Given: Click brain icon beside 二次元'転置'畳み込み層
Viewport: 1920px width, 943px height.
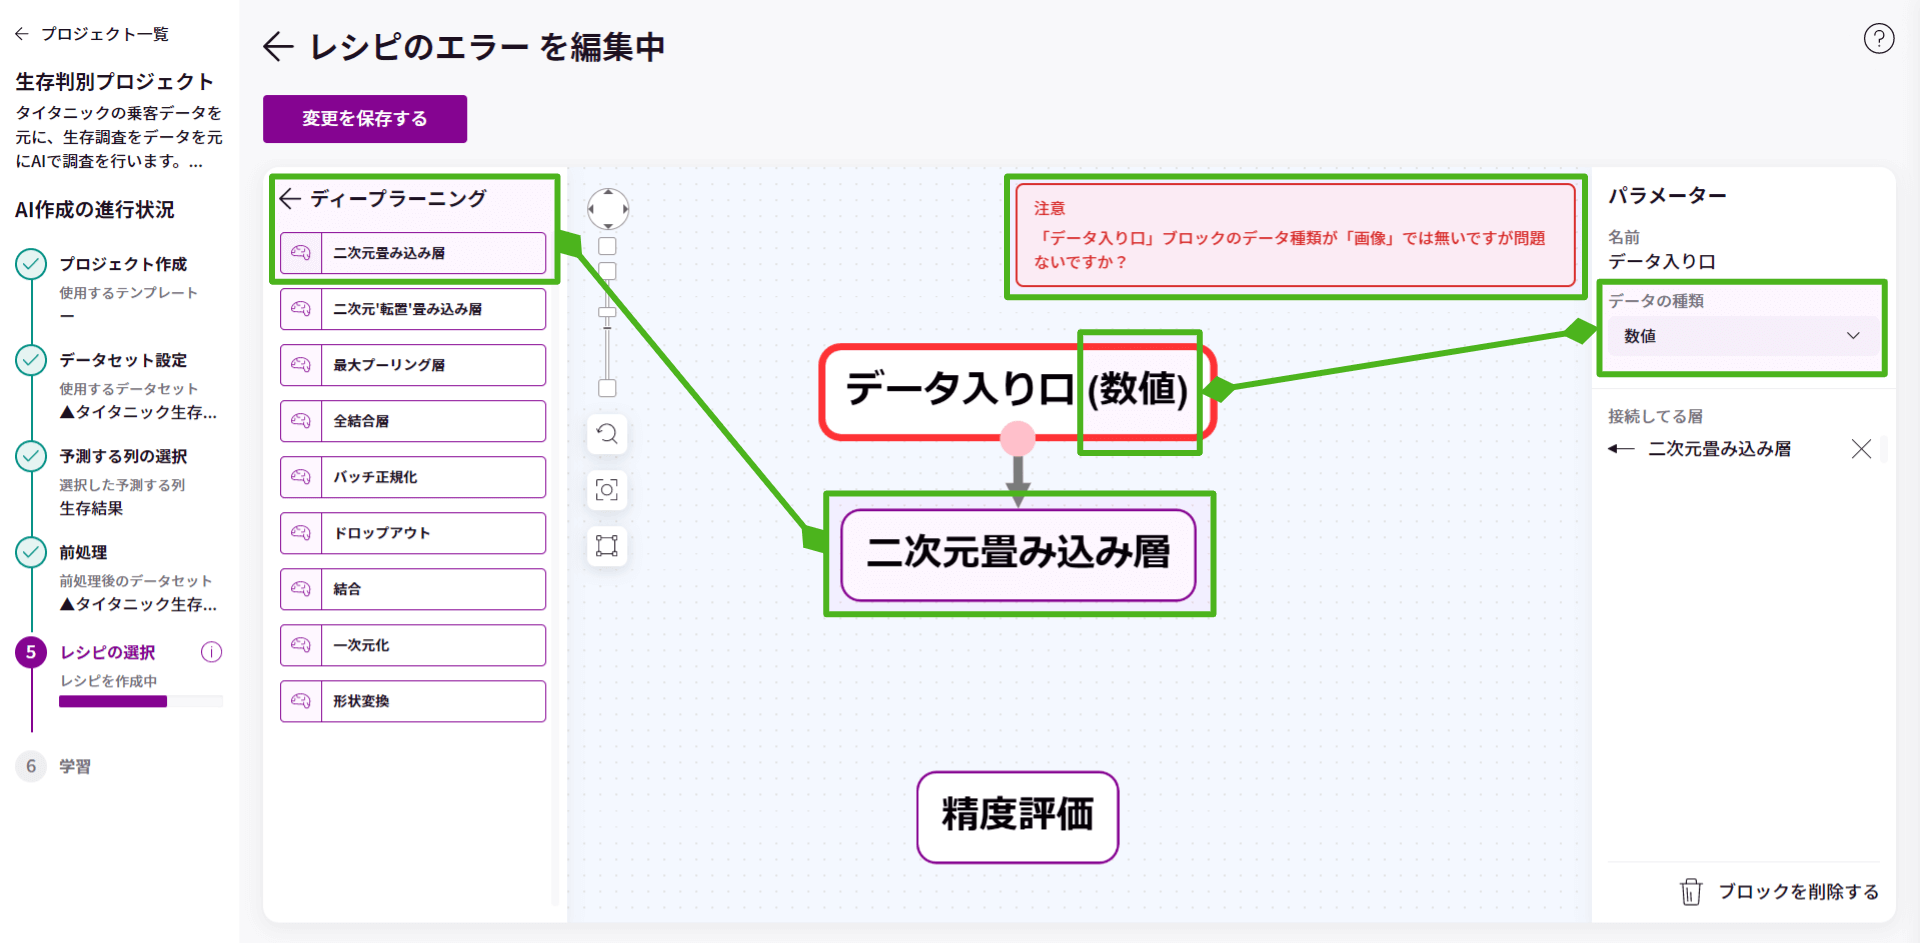Looking at the screenshot, I should tap(301, 309).
